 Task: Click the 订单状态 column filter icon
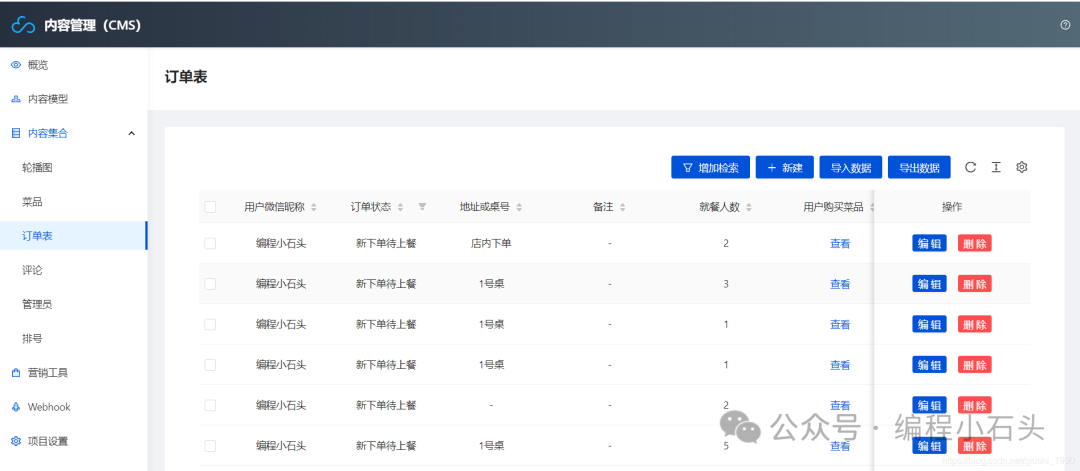[422, 207]
